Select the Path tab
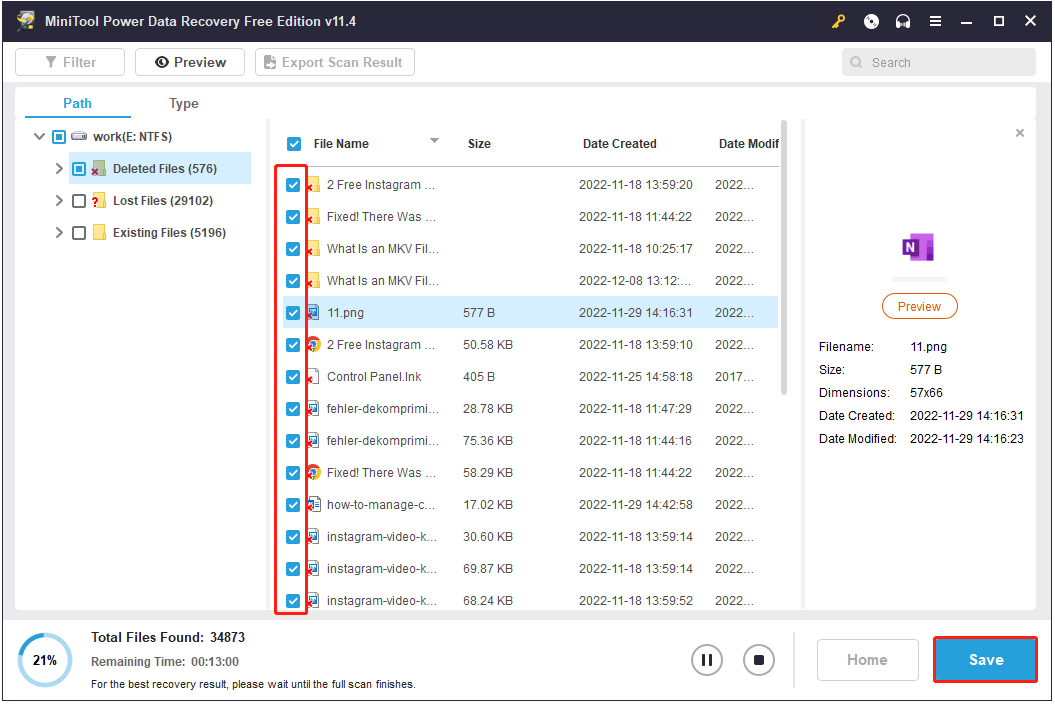This screenshot has height=704, width=1055. [77, 104]
